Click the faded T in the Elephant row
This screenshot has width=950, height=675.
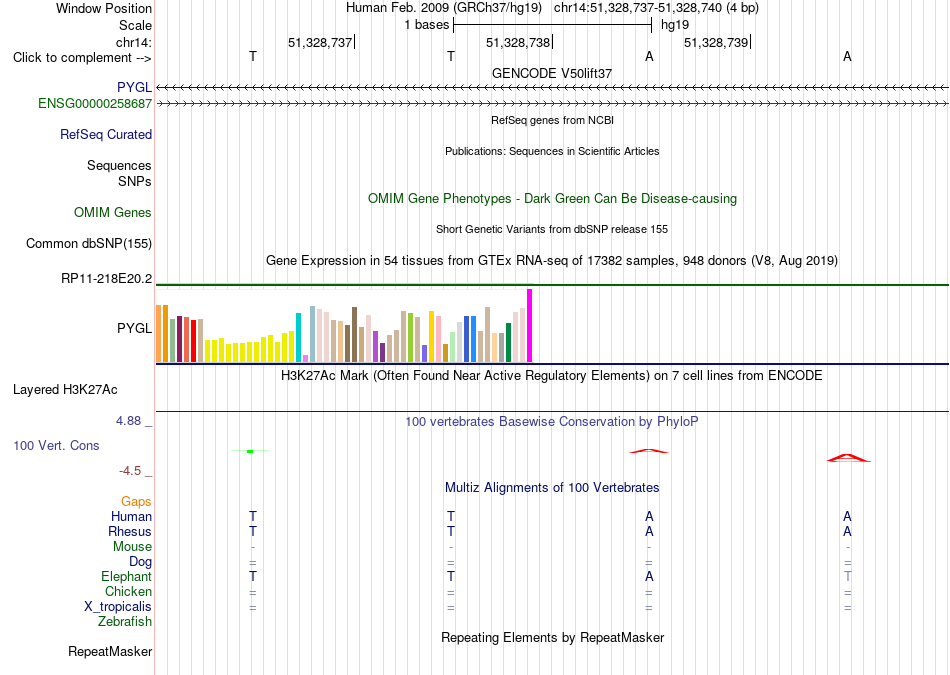[x=847, y=576]
